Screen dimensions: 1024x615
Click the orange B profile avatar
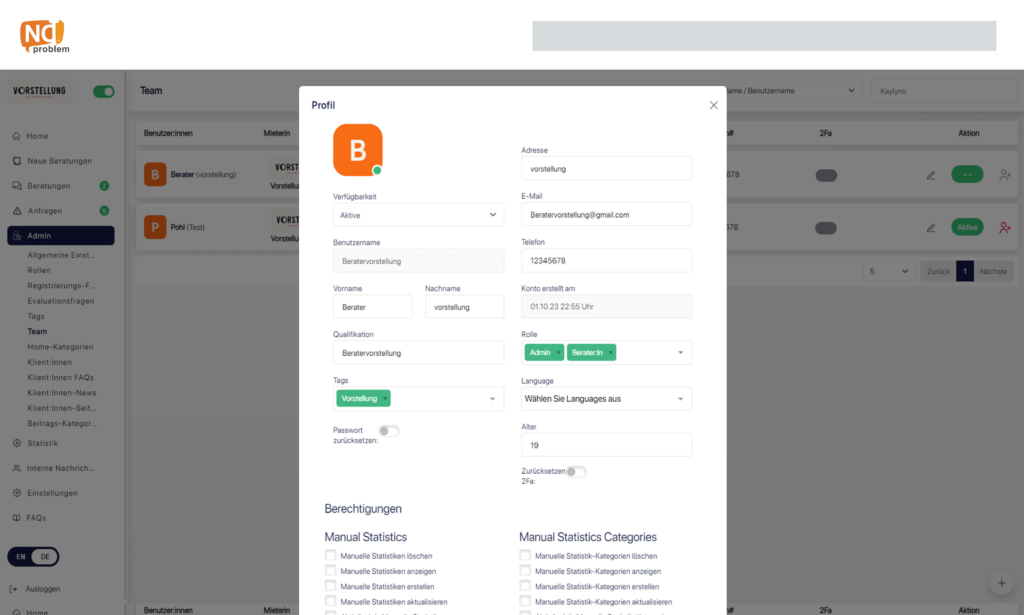(358, 149)
